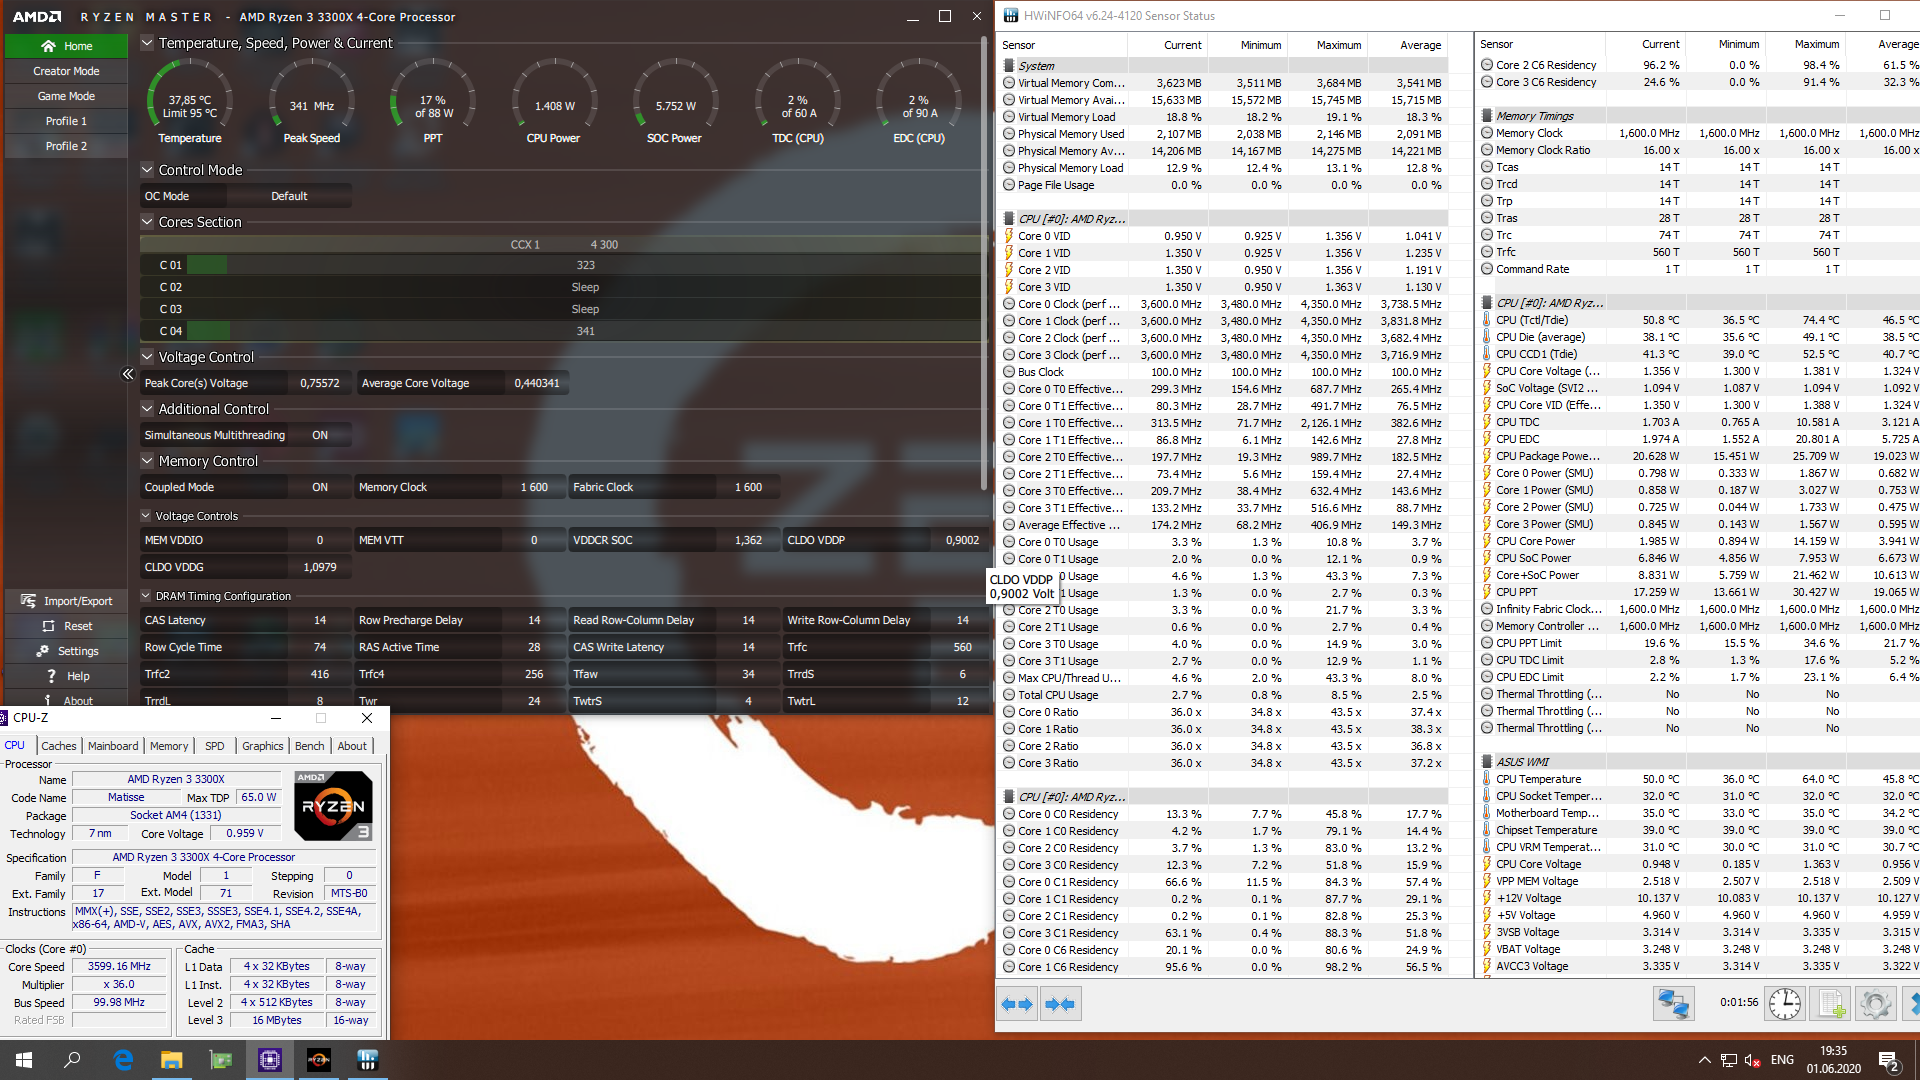This screenshot has height=1080, width=1920.
Task: Reset the HWiNFO clock timer icon
Action: pyautogui.click(x=1784, y=1003)
